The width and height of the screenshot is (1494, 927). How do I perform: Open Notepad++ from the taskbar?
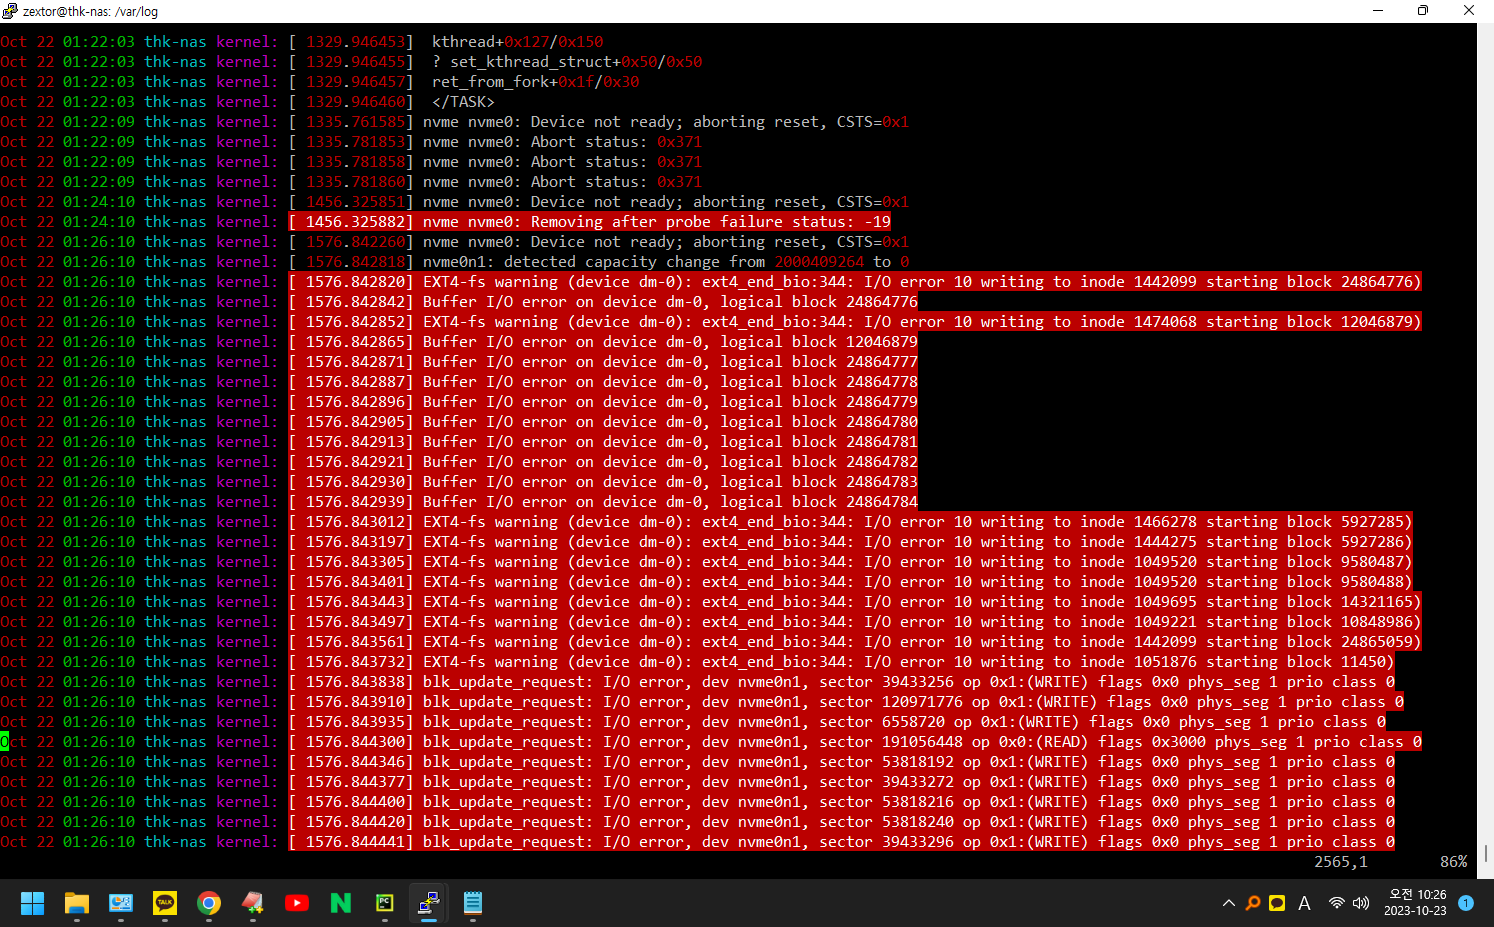tap(253, 903)
